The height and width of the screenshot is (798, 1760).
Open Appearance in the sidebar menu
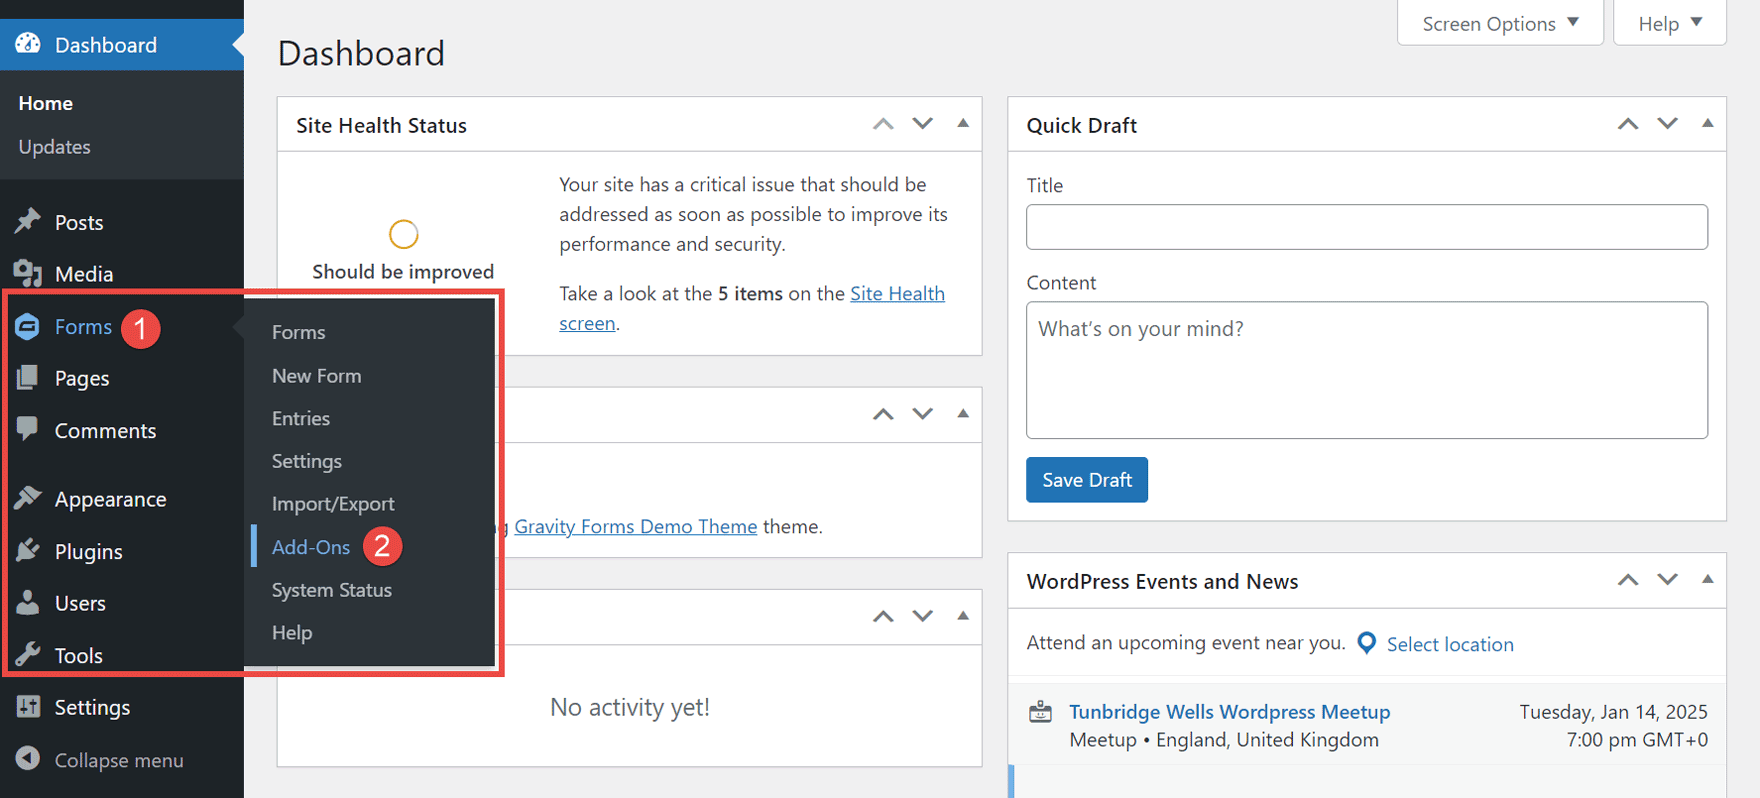[x=110, y=499]
